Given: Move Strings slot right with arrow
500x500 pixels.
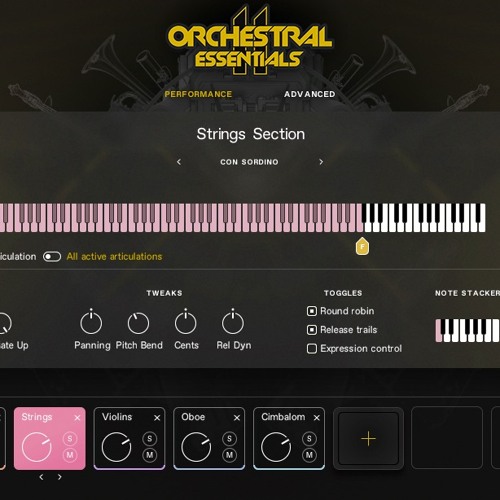Looking at the screenshot, I should pyautogui.click(x=60, y=477).
